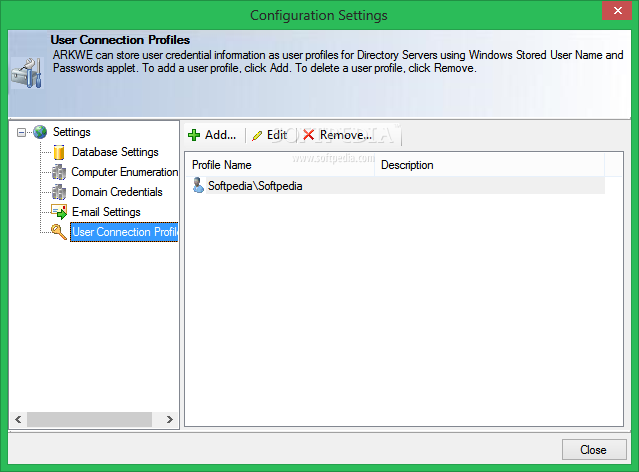Click the toolbox icon in the header banner
This screenshot has height=472, width=639.
click(27, 73)
